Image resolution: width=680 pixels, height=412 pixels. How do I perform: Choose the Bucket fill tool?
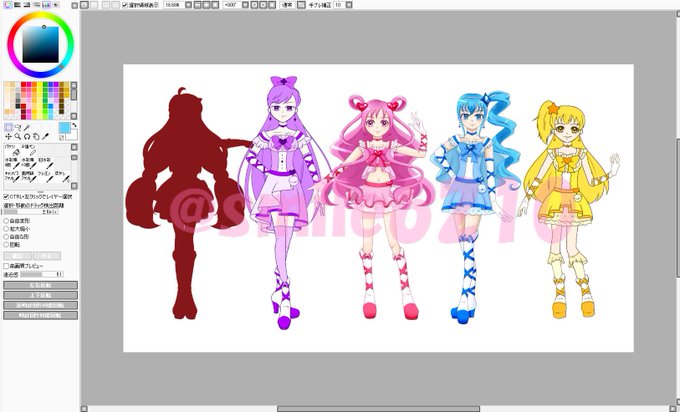coord(13,150)
